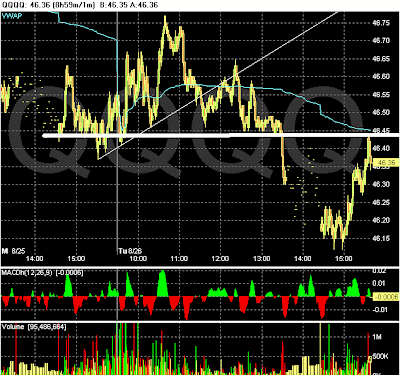This screenshot has width=400, height=377.
Task: Click the 10:00 time axis label
Action: click(x=138, y=259)
